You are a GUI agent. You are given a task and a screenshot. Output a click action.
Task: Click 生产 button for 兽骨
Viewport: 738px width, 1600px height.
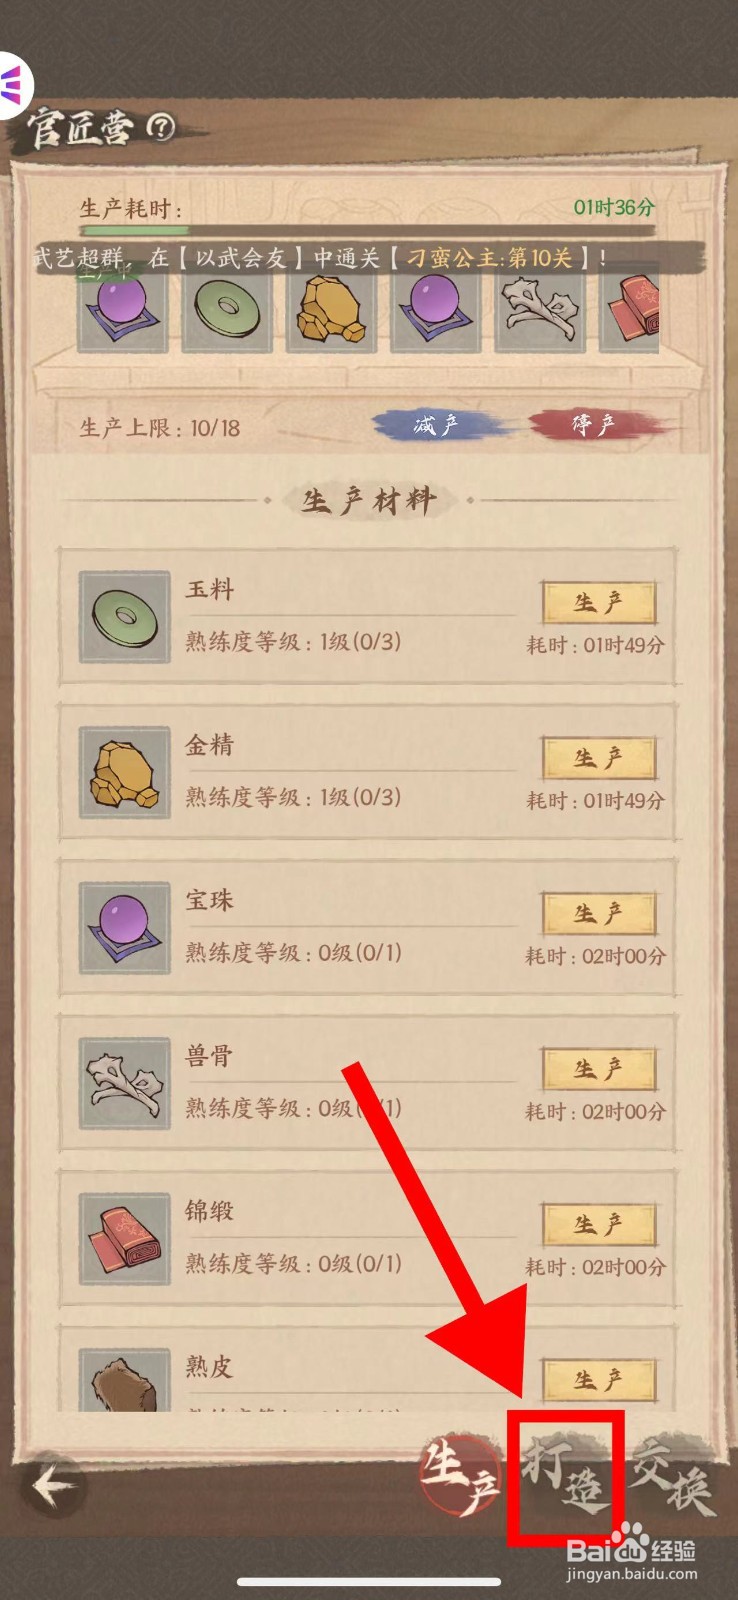point(599,1069)
